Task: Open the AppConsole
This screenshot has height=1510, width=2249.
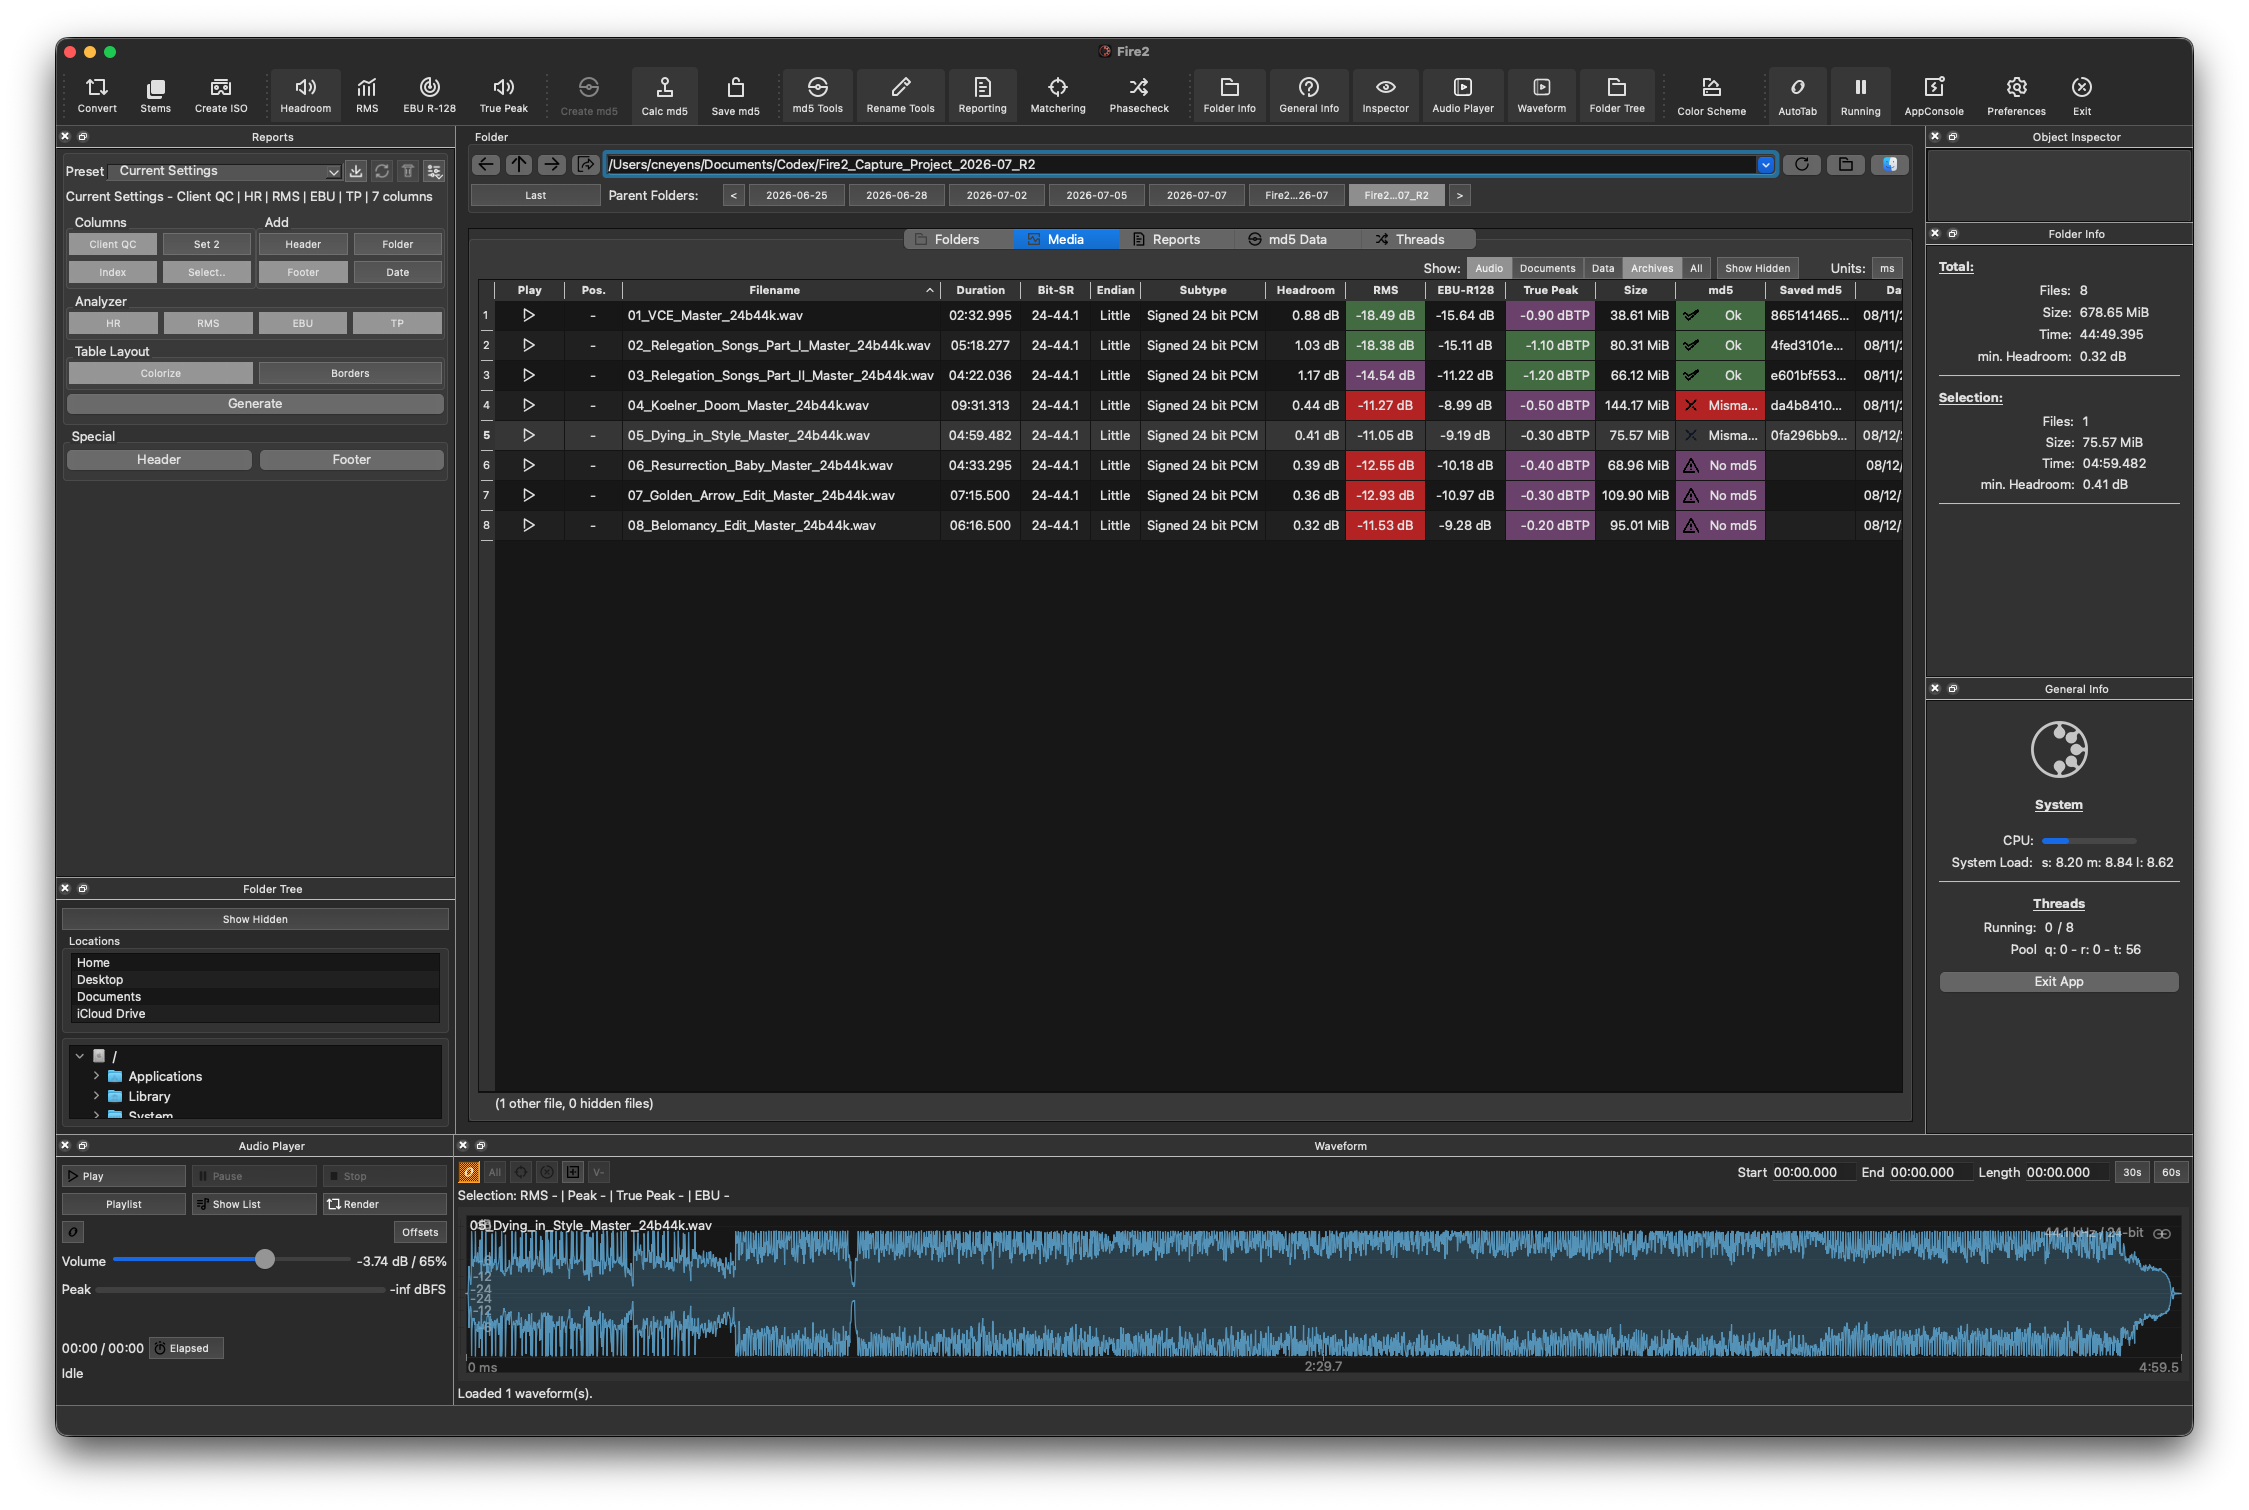Action: [1933, 97]
